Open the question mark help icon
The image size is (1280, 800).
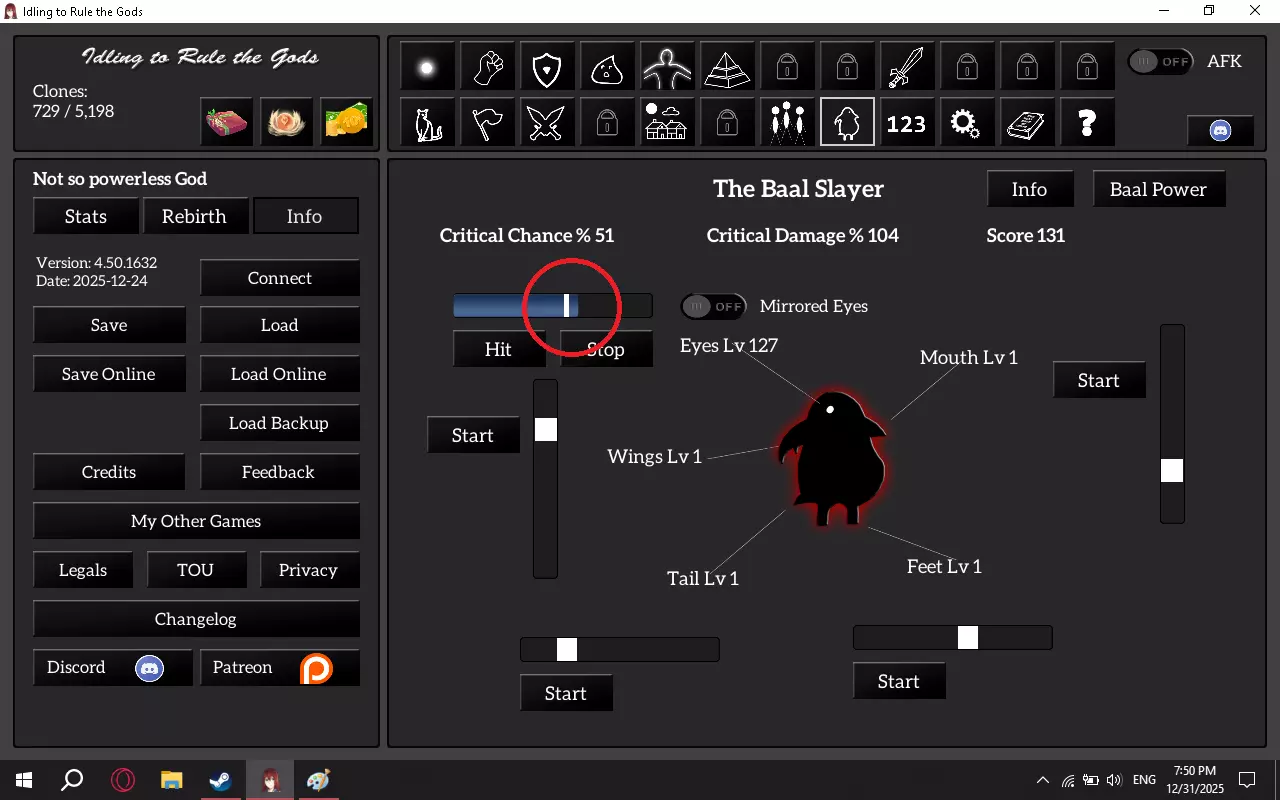click(x=1087, y=123)
